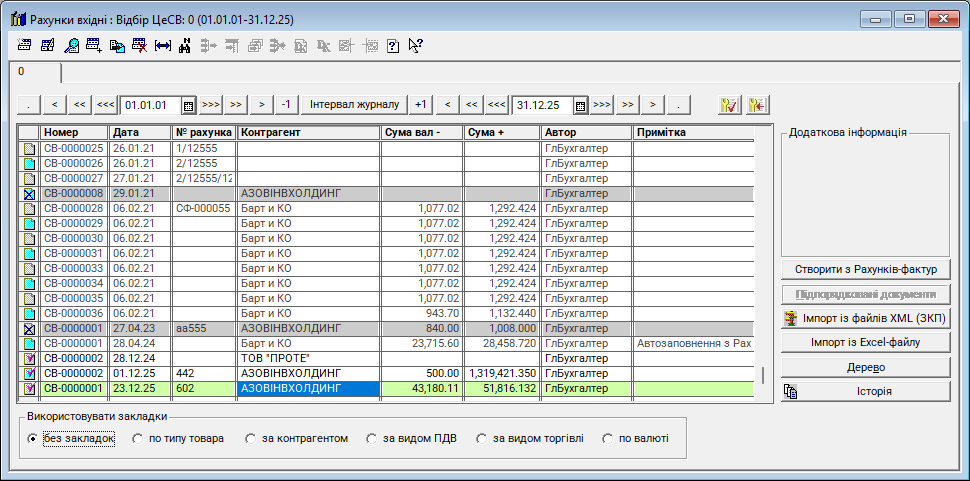
Task: Click 'Створити з Рахунків-фактур' button
Action: pyautogui.click(x=865, y=269)
